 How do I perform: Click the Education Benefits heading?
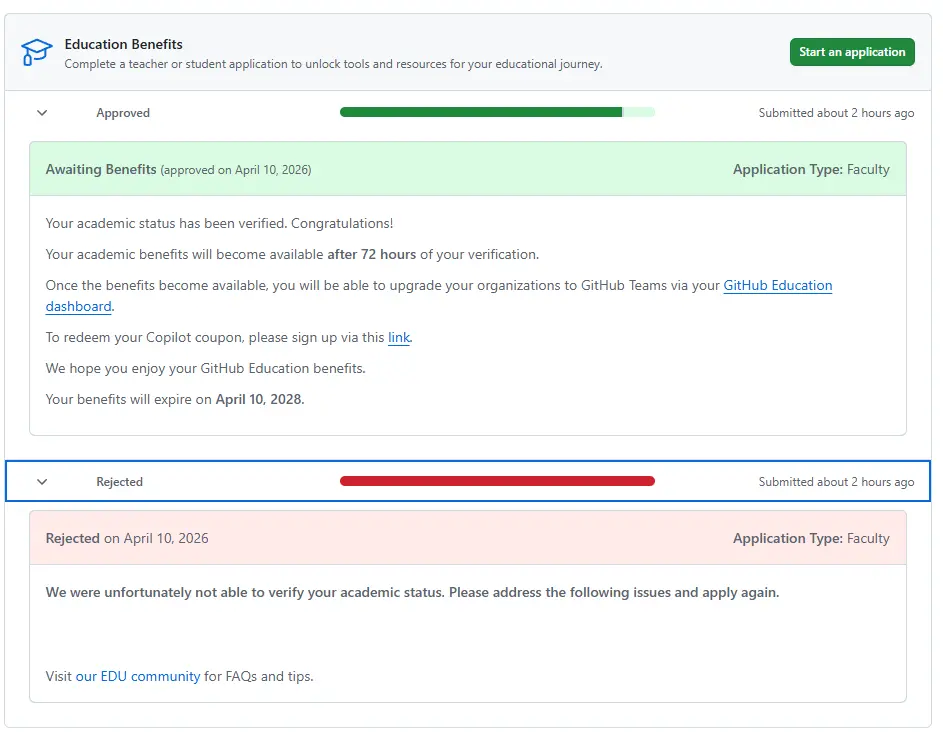click(123, 44)
